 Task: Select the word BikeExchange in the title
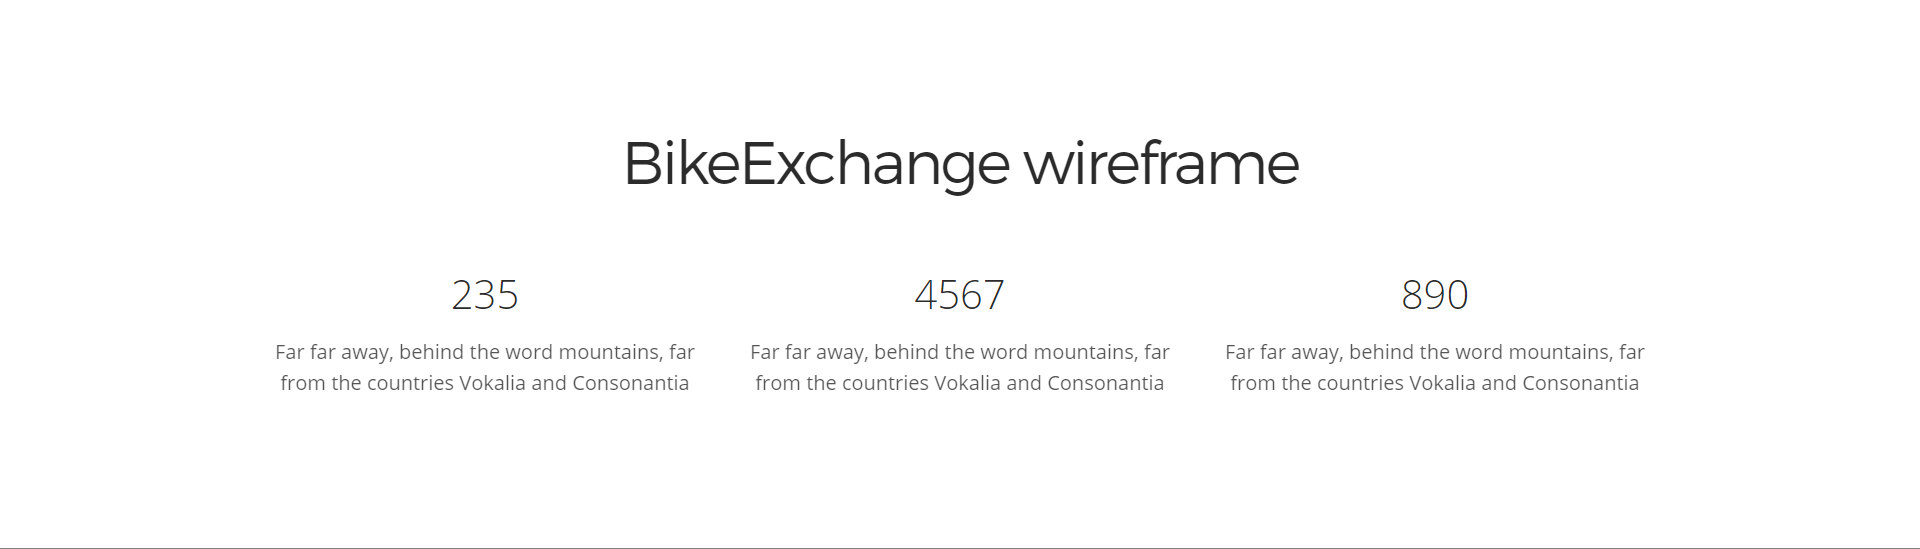tap(817, 163)
